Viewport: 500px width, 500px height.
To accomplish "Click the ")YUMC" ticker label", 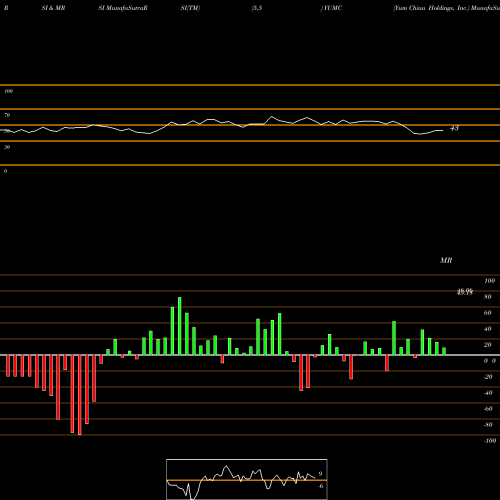I will coord(331,8).
